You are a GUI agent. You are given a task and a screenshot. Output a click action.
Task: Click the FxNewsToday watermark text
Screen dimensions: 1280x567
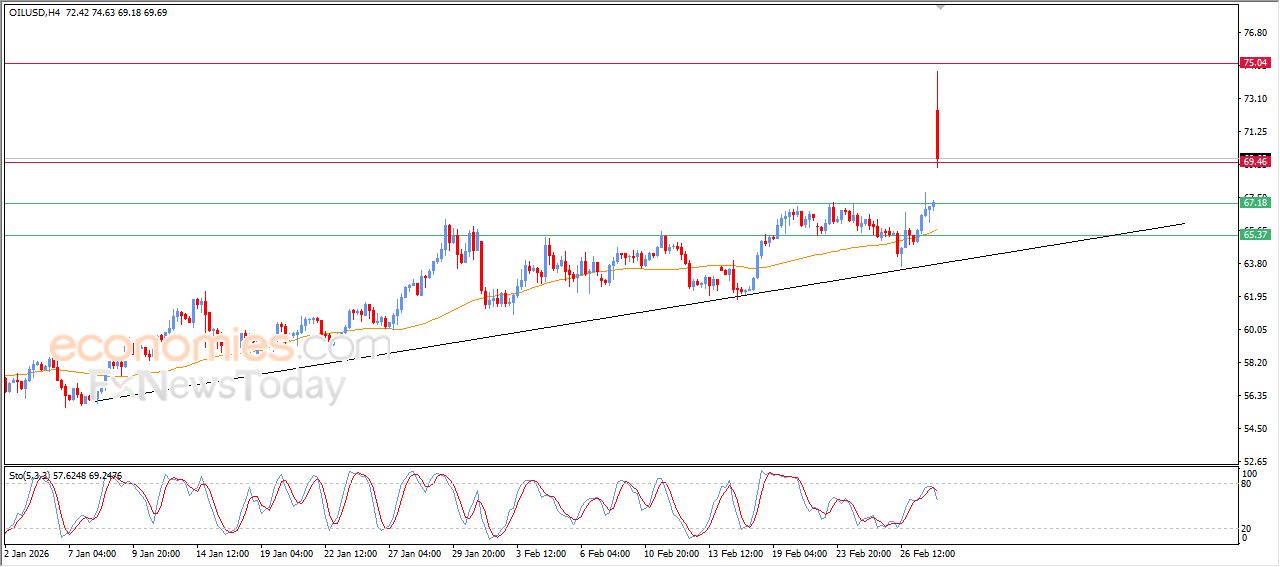[x=216, y=385]
